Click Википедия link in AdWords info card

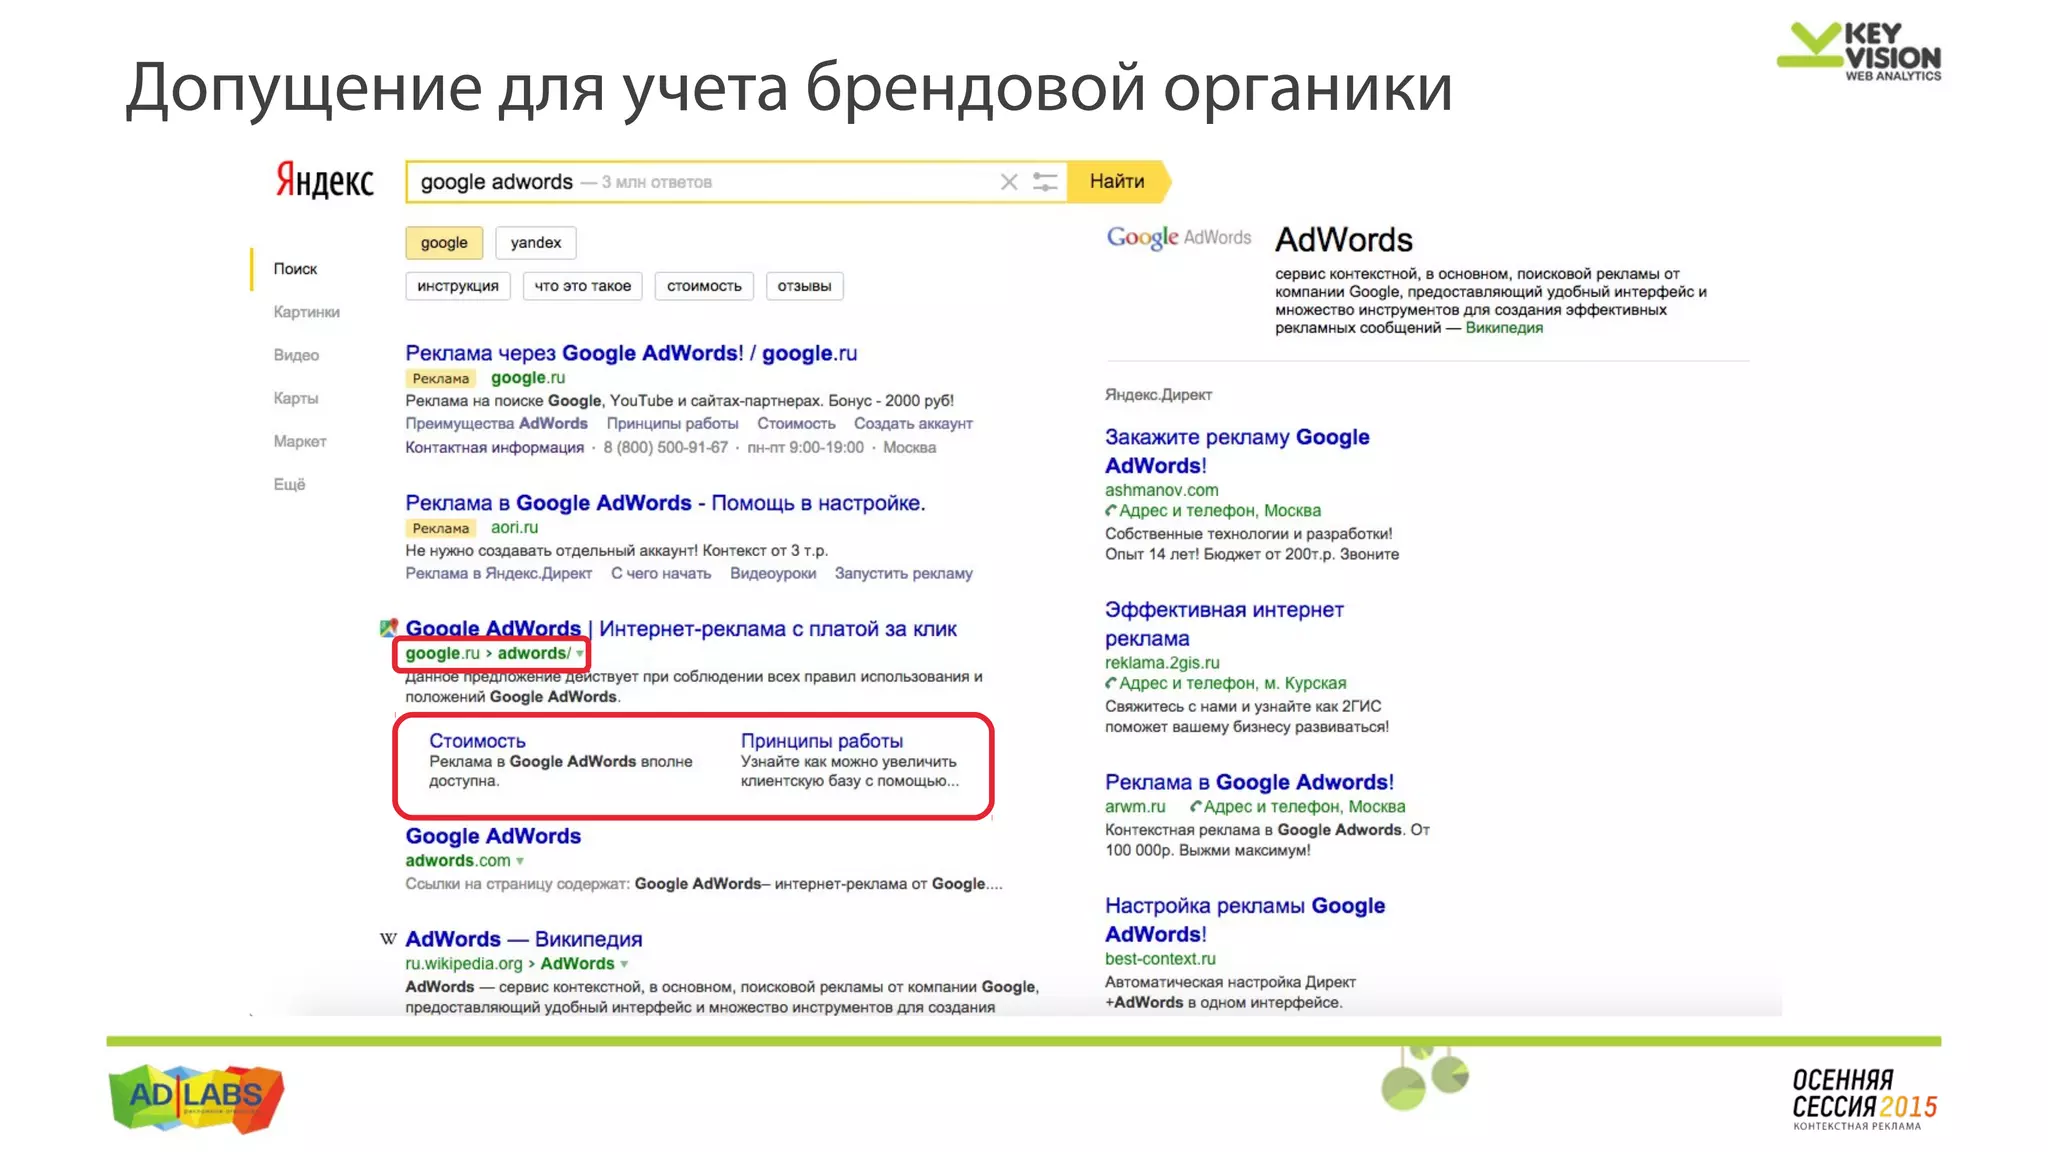click(1504, 328)
